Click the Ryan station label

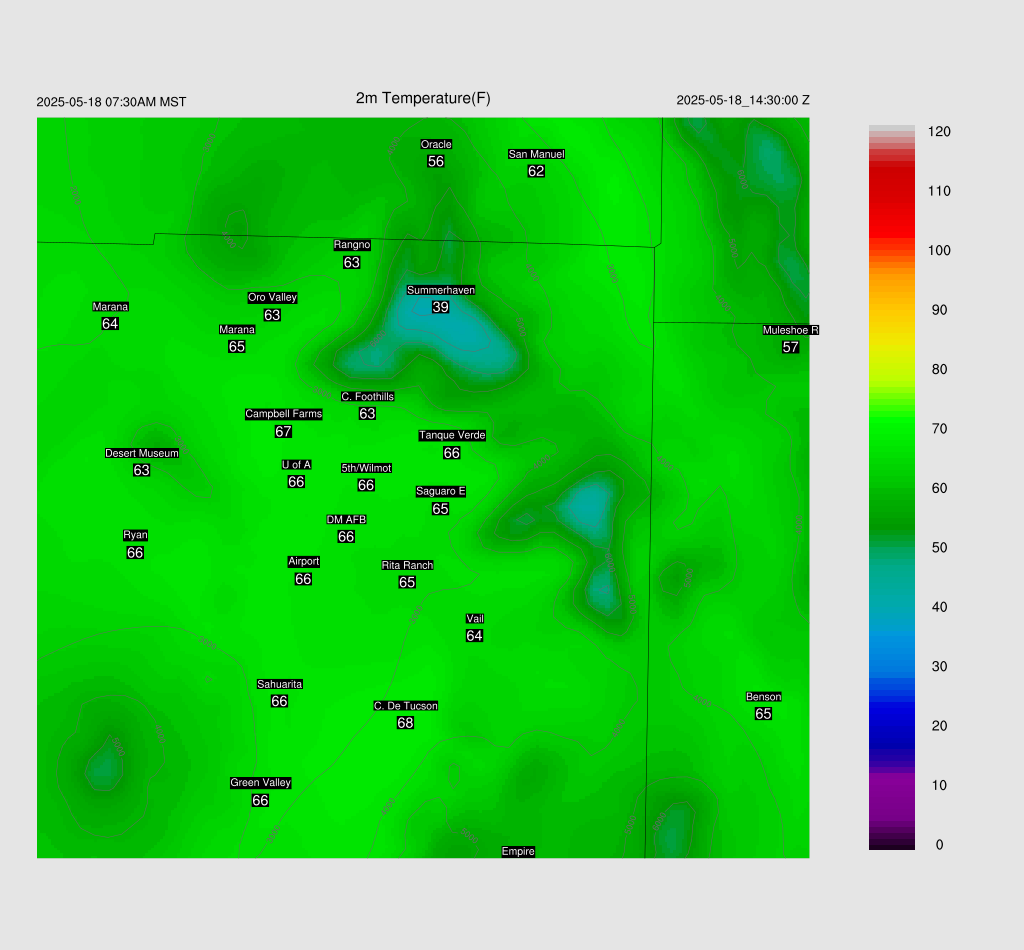coord(135,535)
